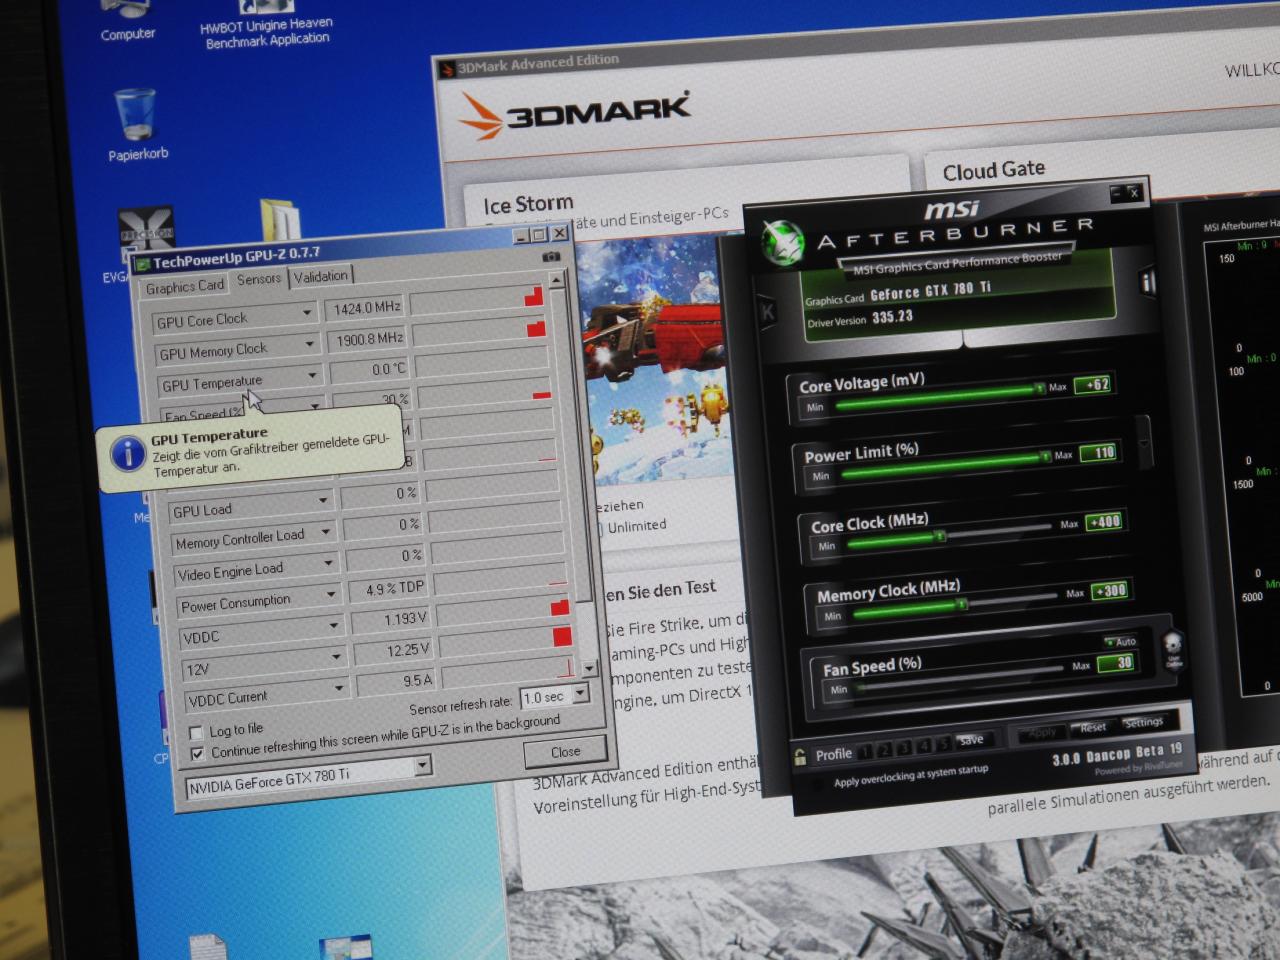Toggle the fan speed Auto button
Image resolution: width=1280 pixels, height=960 pixels.
[x=1121, y=641]
